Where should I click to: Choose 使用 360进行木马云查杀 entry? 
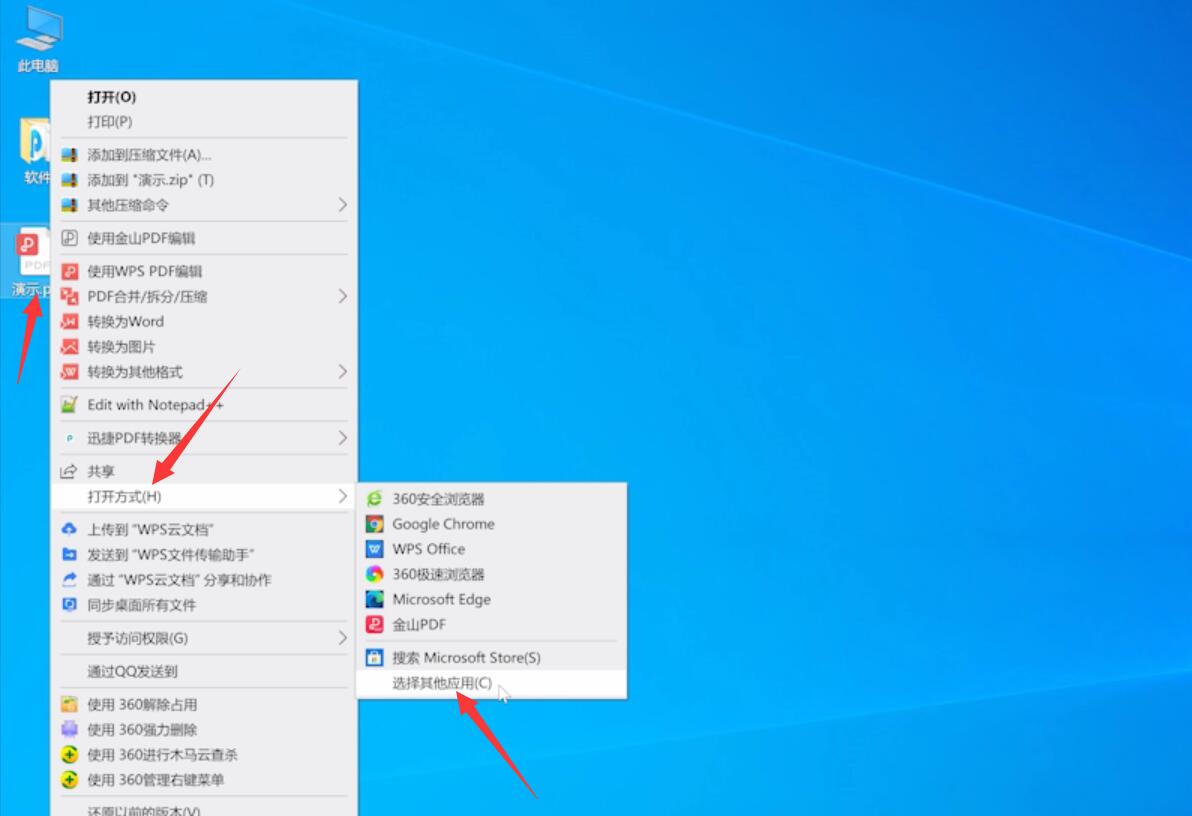point(204,754)
